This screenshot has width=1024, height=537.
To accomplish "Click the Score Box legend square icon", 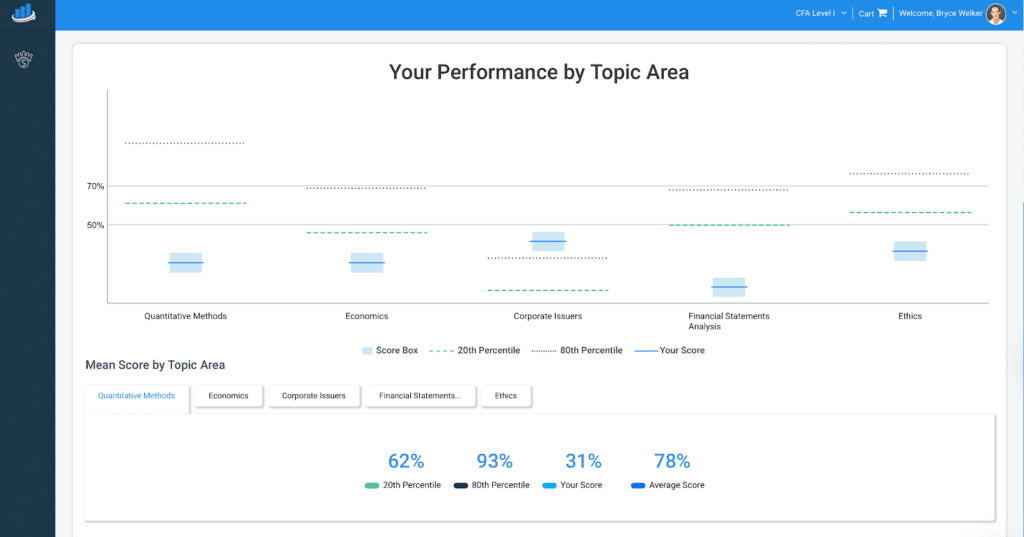I will coord(367,351).
